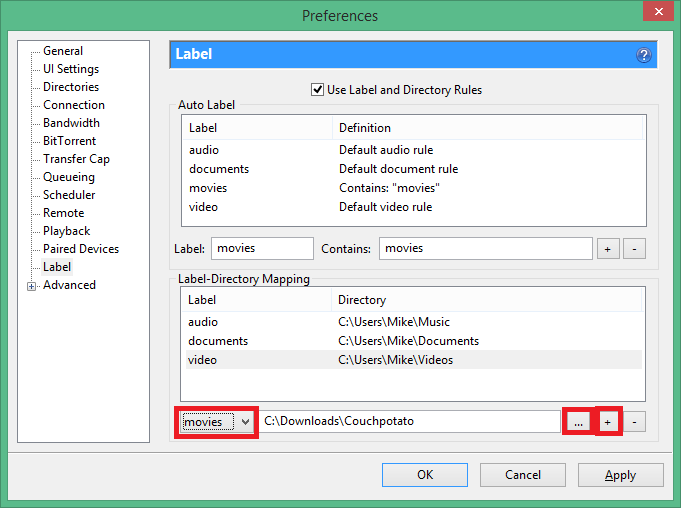
Task: Go to Scheduler settings
Action: [69, 195]
